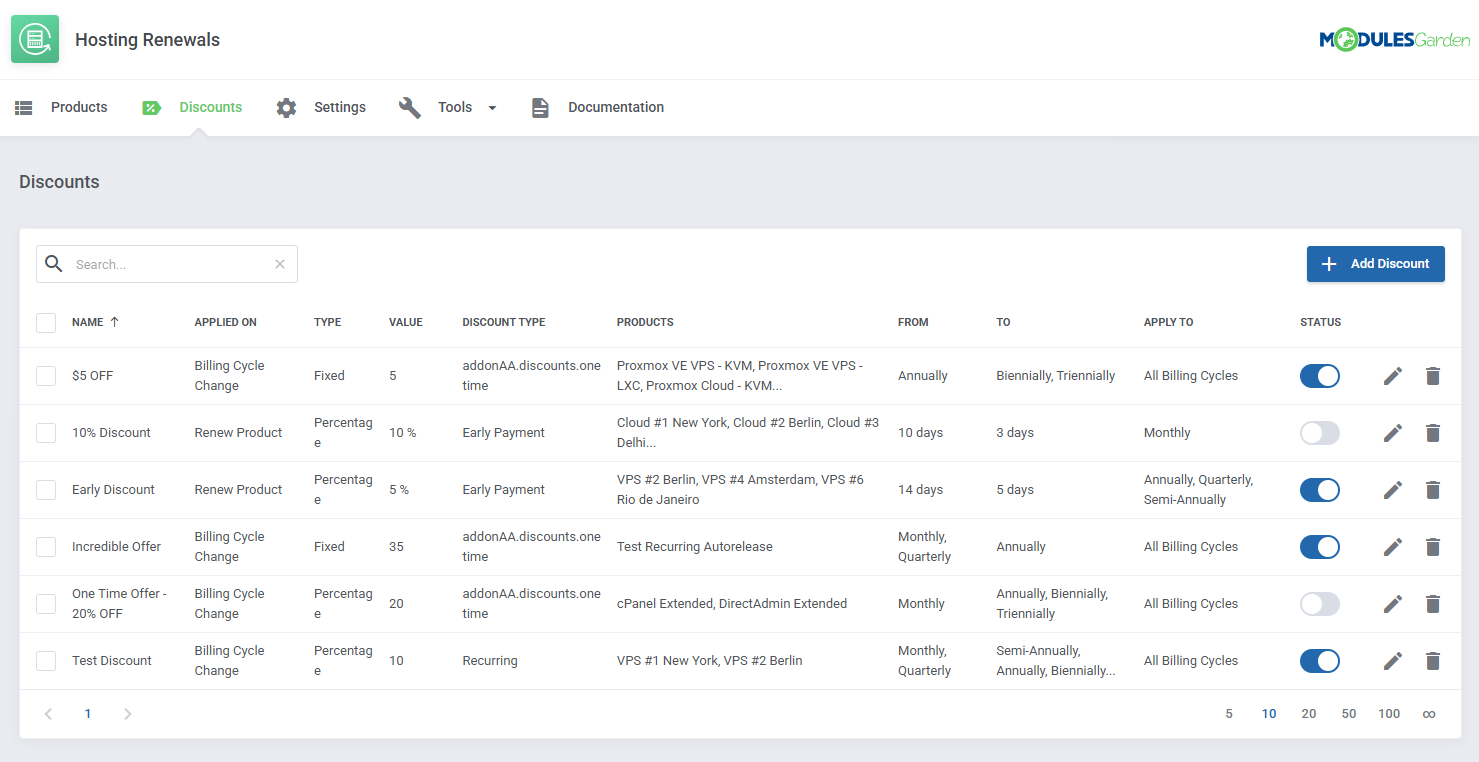
Task: Select all discounts via header checkbox
Action: click(45, 322)
